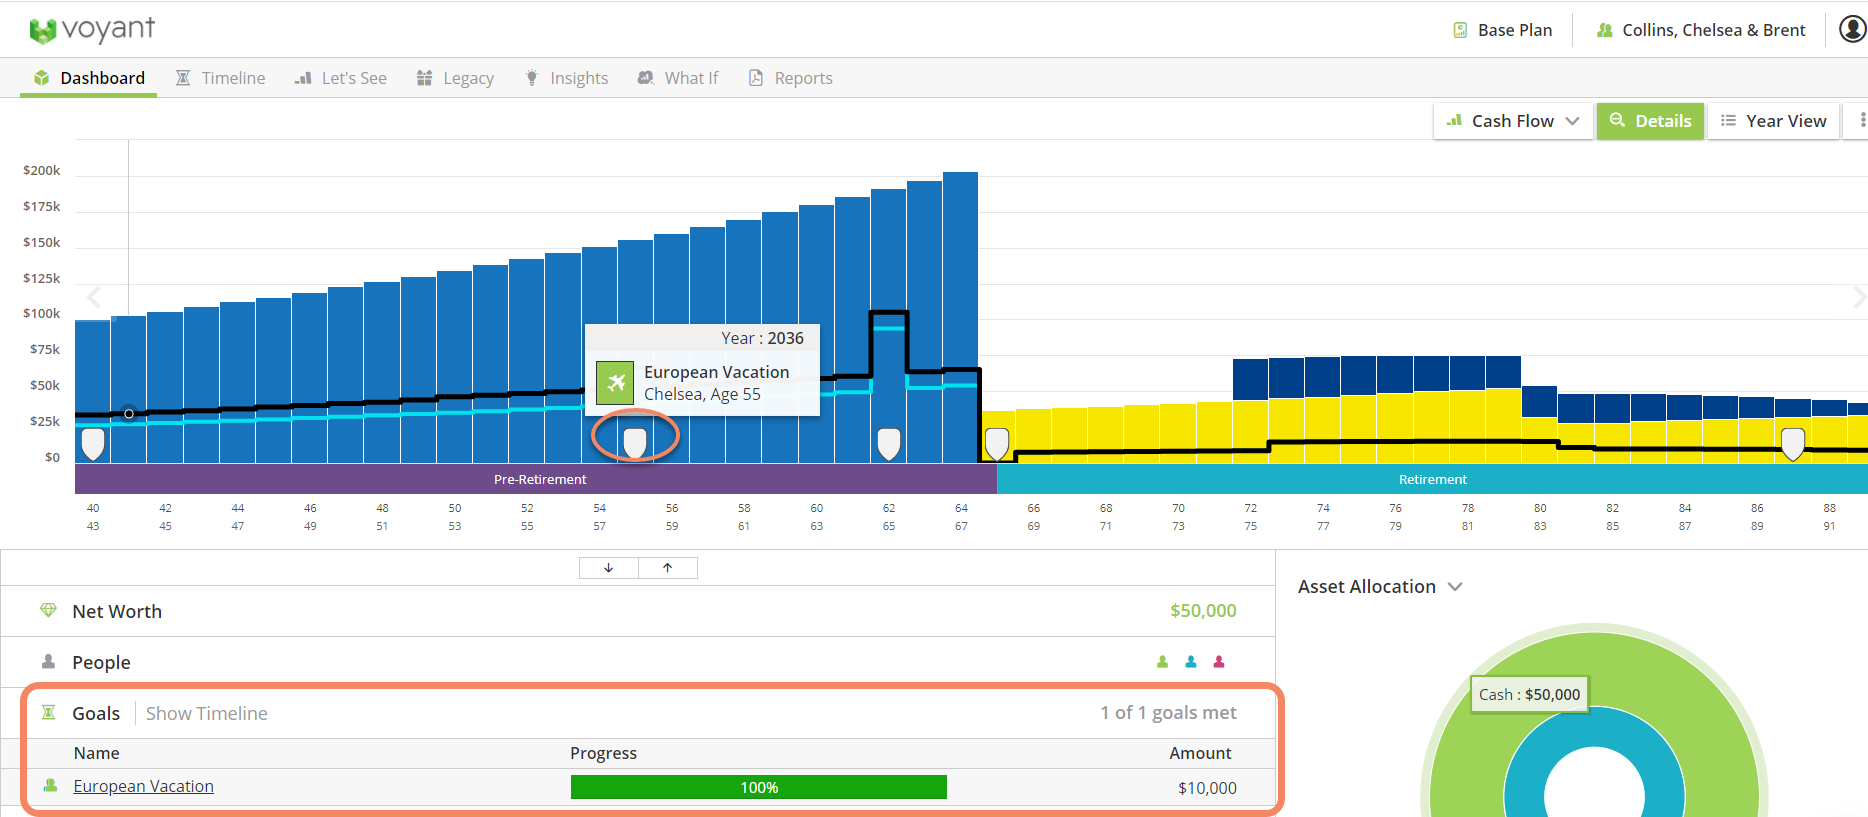1868x817 pixels.
Task: Select the blue person icon in People row
Action: tap(1191, 662)
